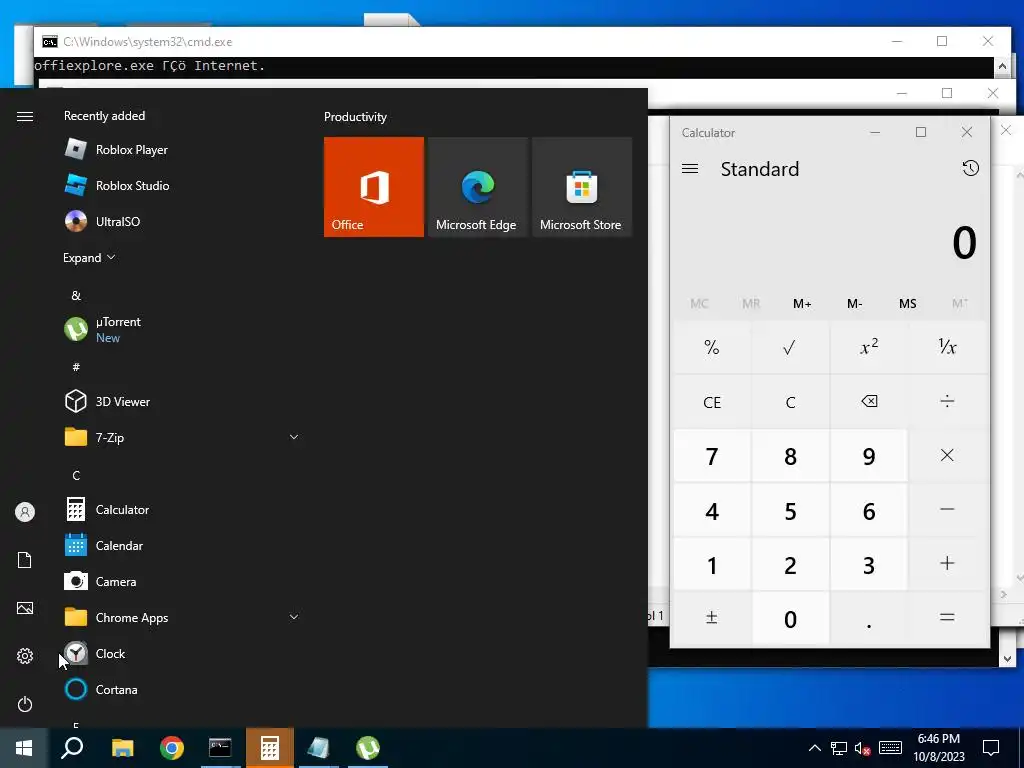The height and width of the screenshot is (768, 1024).
Task: Click the divide button
Action: (948, 401)
